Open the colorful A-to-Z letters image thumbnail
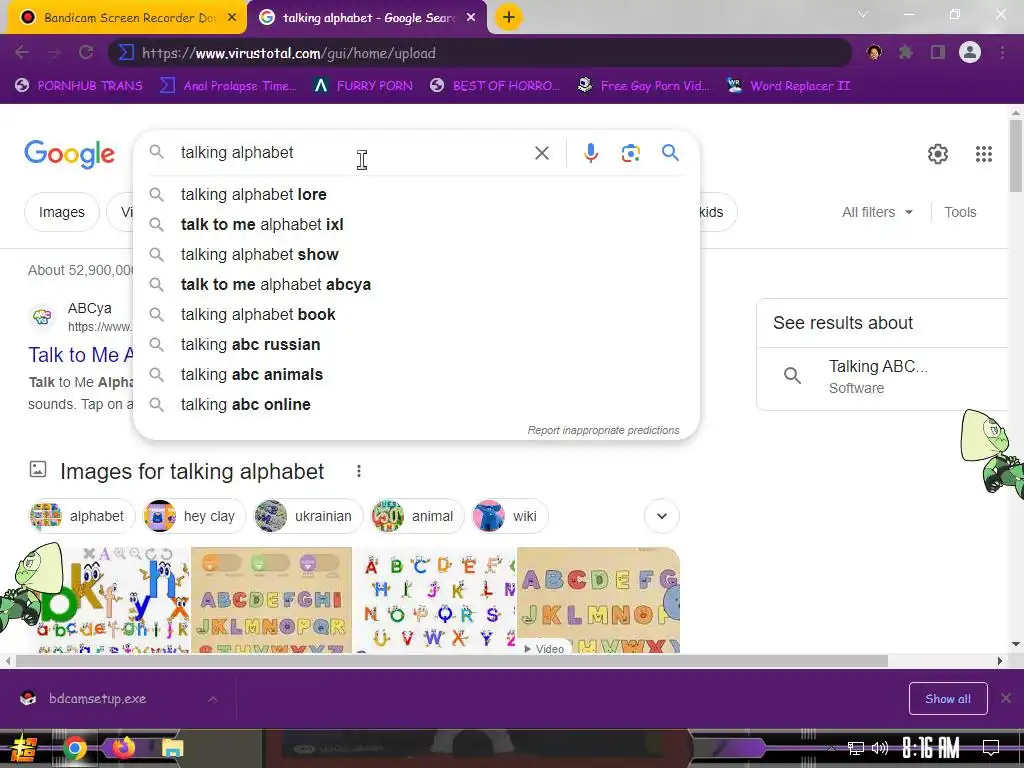1024x768 pixels. tap(434, 600)
